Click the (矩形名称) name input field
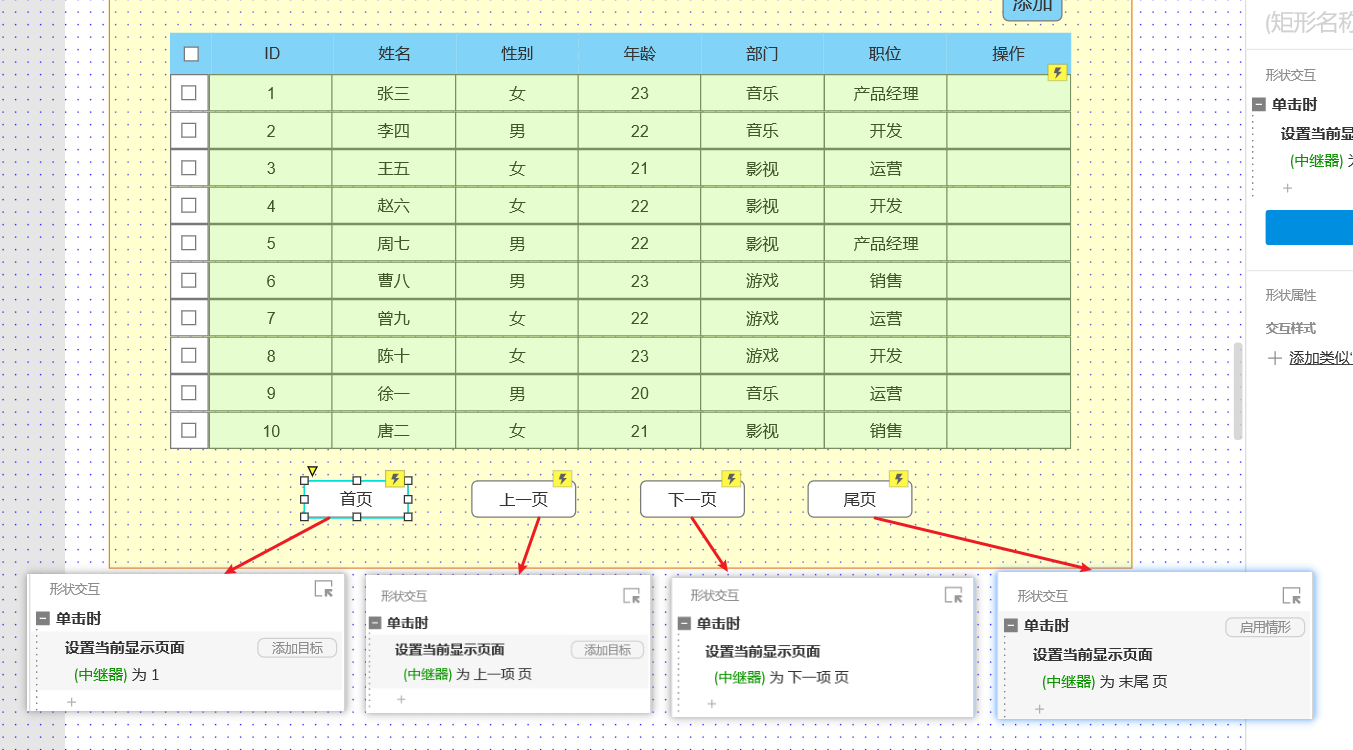Viewport: 1353px width, 750px height. [1307, 23]
